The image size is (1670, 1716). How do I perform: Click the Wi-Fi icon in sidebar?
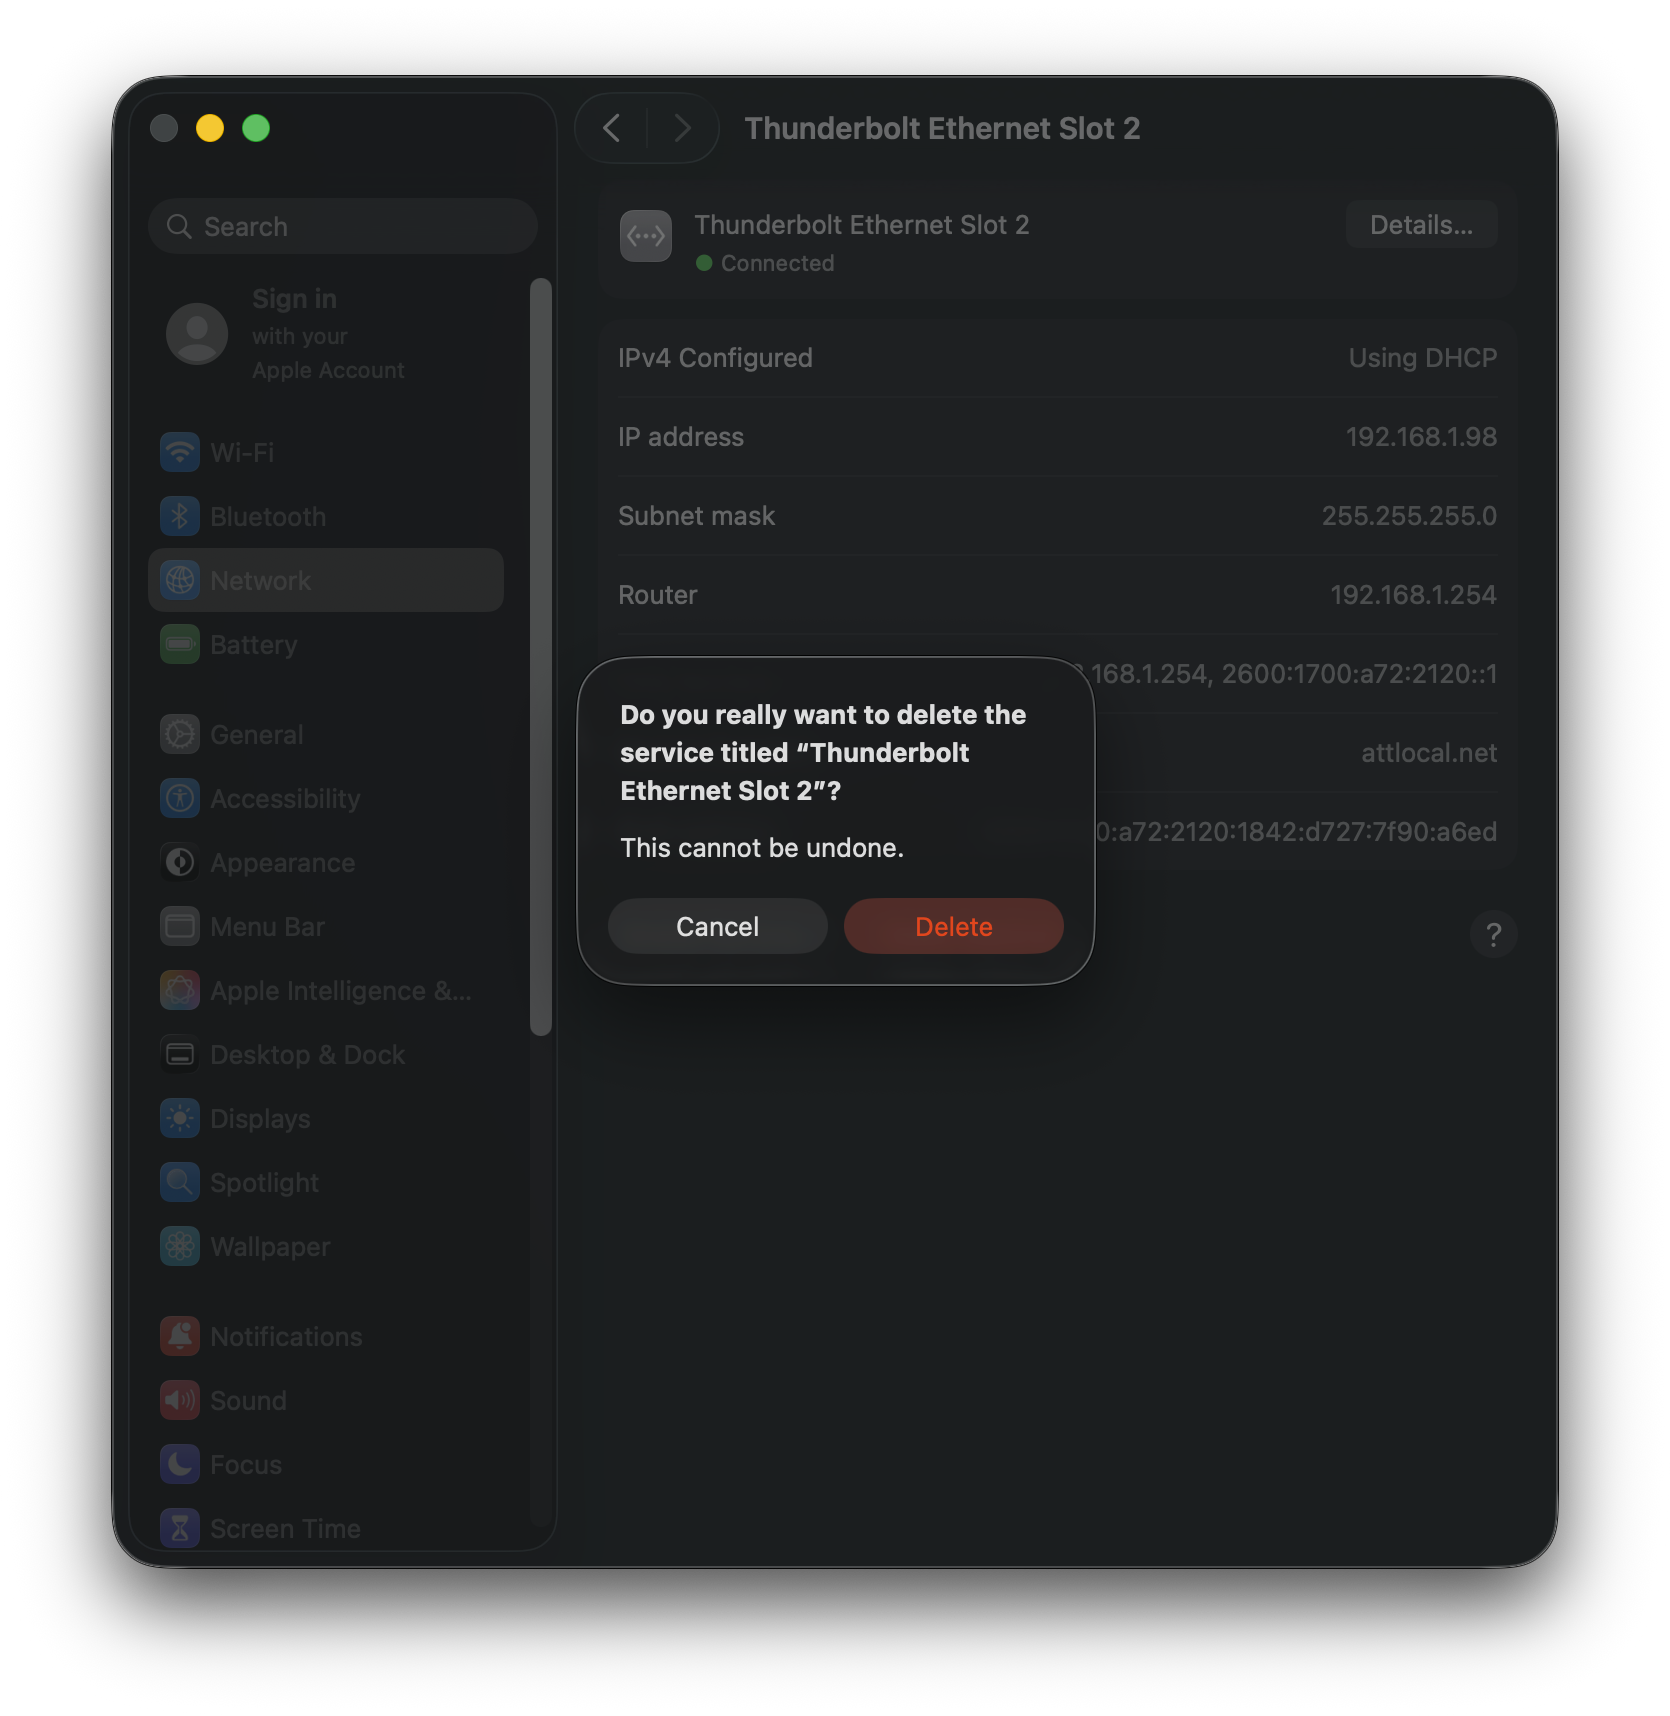pyautogui.click(x=180, y=452)
